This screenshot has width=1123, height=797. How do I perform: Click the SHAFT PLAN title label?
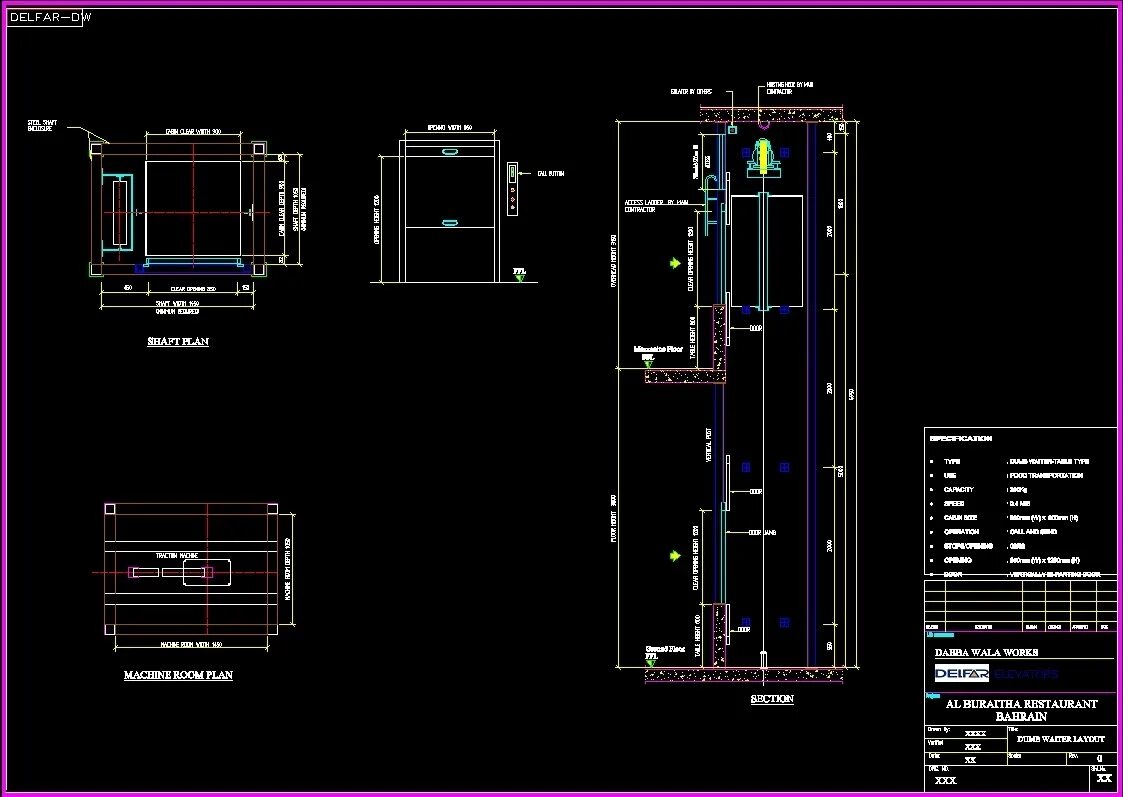click(x=177, y=341)
